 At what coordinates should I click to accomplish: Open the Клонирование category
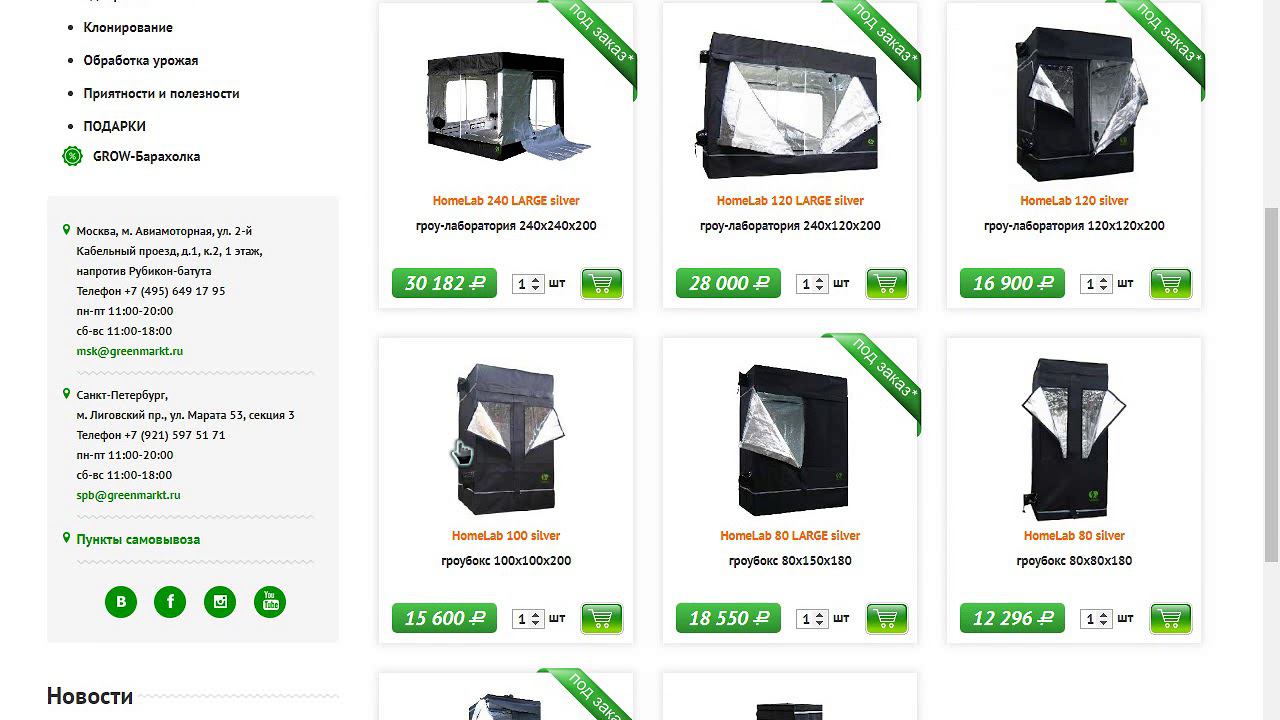pos(128,27)
